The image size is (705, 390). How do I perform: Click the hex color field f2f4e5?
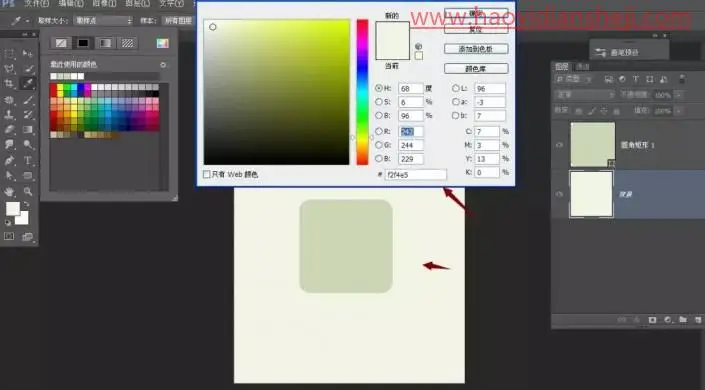point(415,175)
